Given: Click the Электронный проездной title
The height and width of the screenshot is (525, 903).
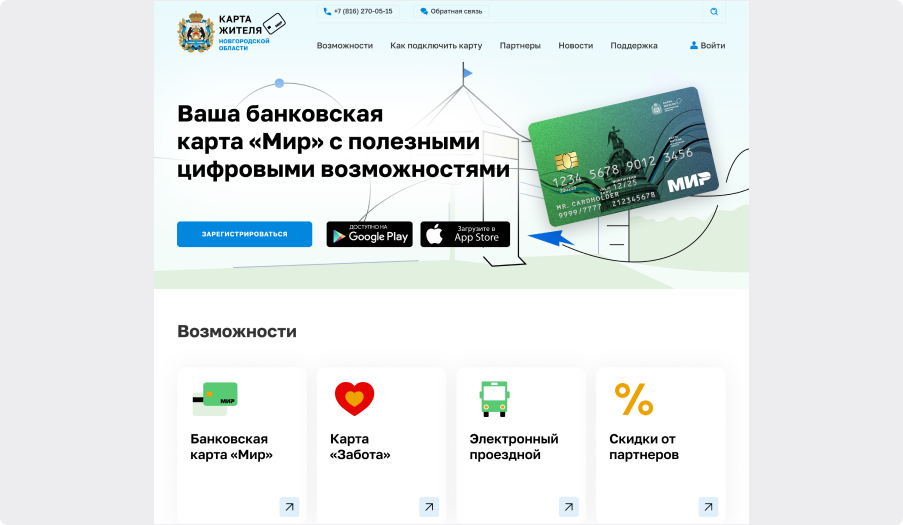Looking at the screenshot, I should pyautogui.click(x=514, y=447).
